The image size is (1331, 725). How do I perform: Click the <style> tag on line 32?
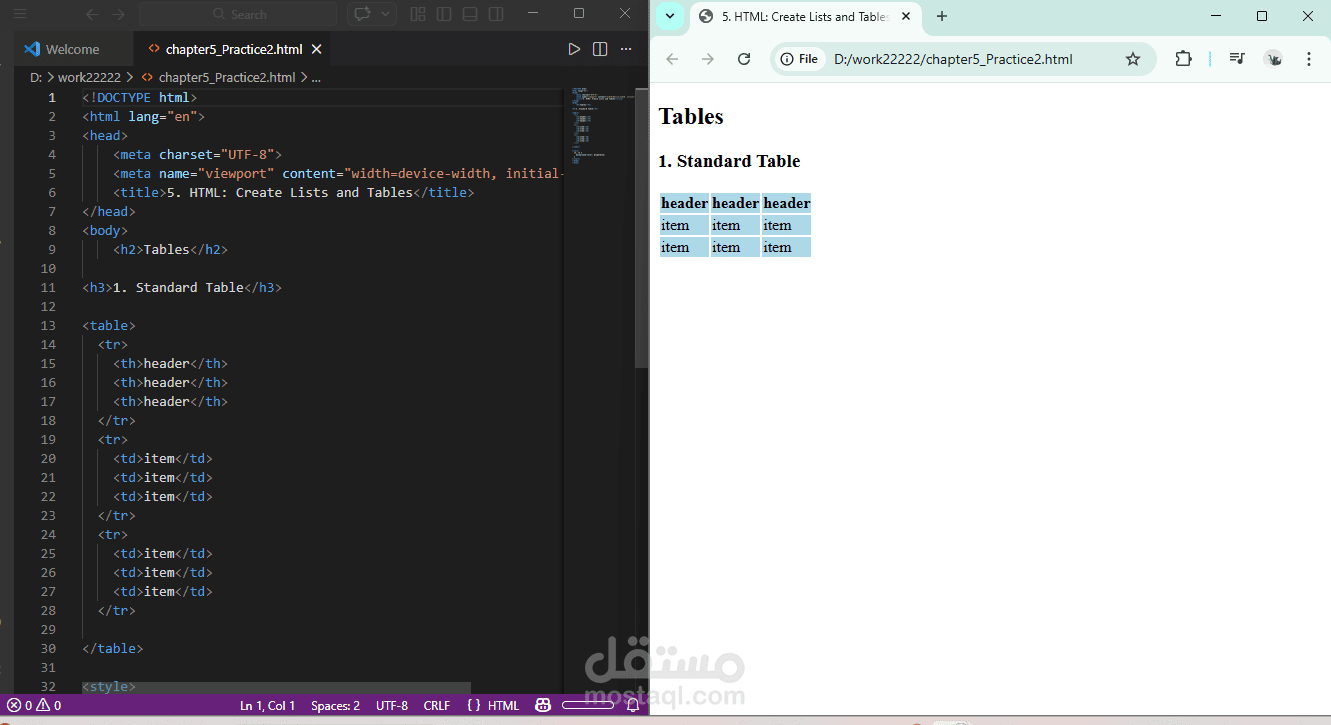[109, 686]
